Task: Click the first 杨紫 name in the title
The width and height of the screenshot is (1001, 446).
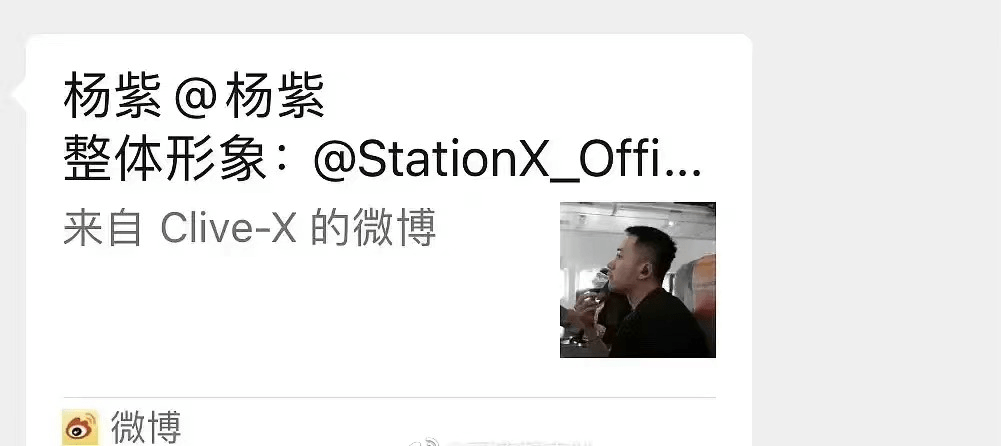Action: (112, 96)
